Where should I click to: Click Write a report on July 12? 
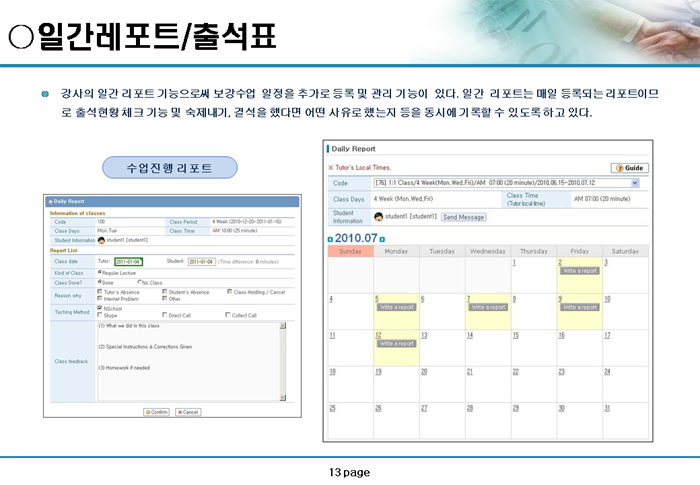[x=396, y=343]
